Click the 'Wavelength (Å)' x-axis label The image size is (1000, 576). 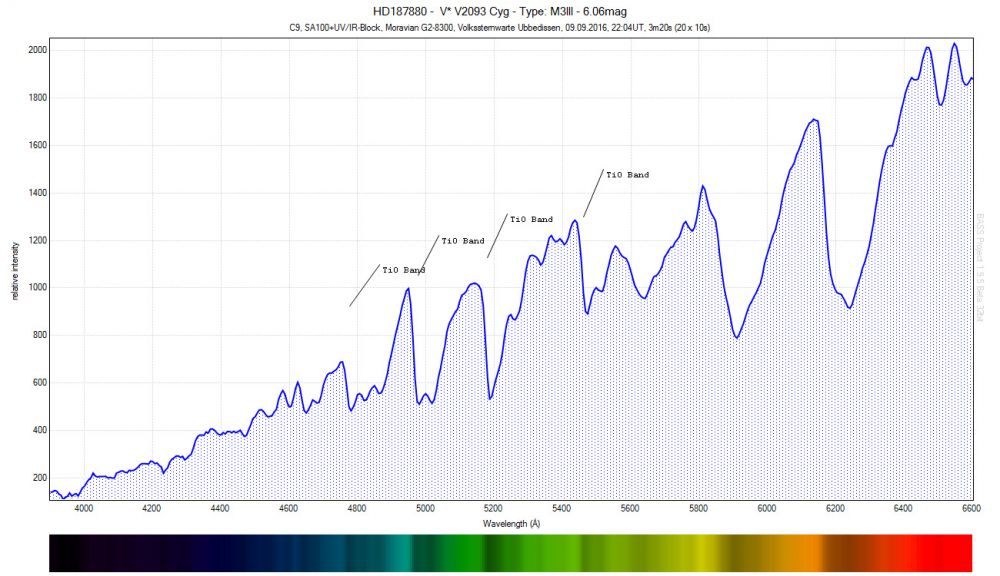point(511,524)
